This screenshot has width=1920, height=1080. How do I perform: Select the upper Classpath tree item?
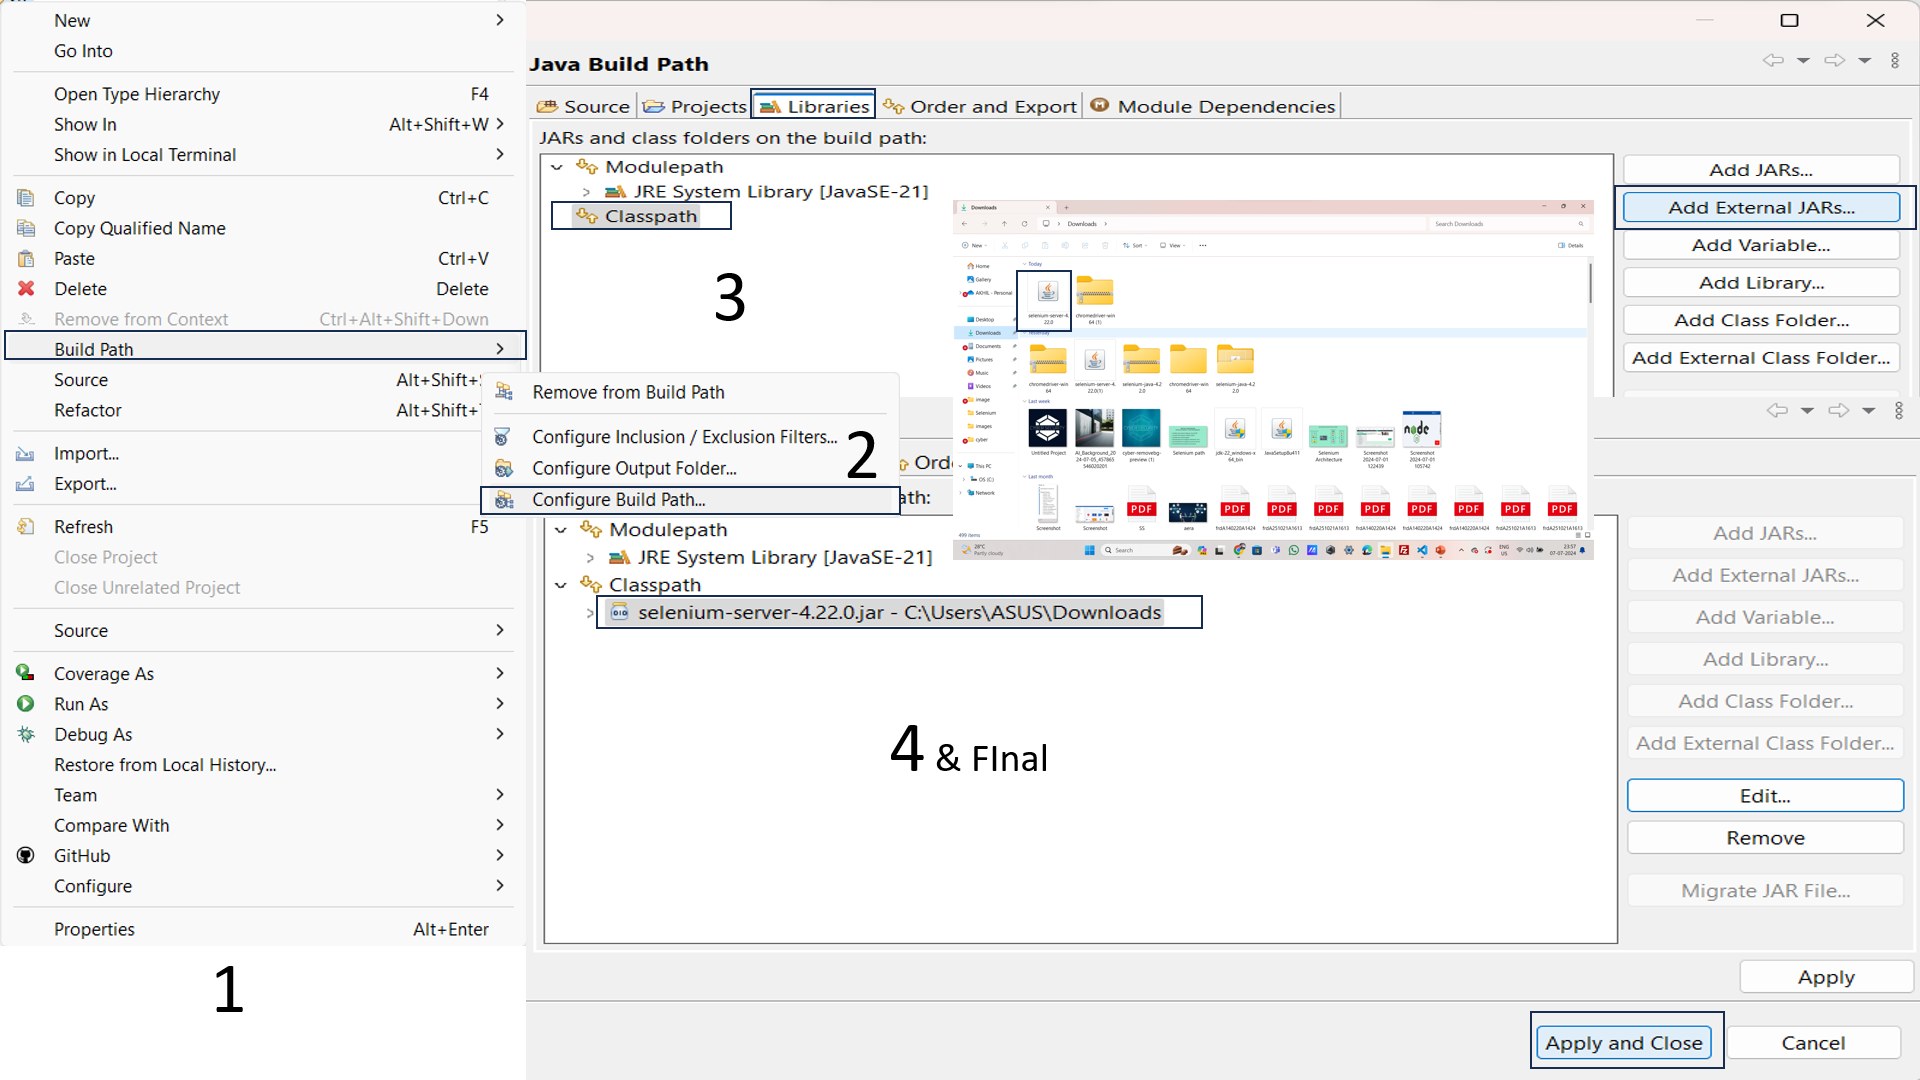[x=650, y=216]
